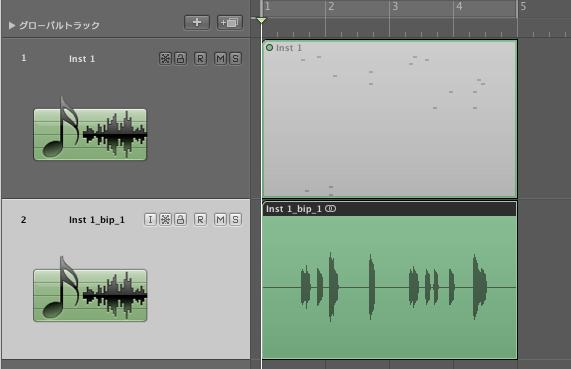Click the add new track plus button
This screenshot has width=571, height=369.
197,22
